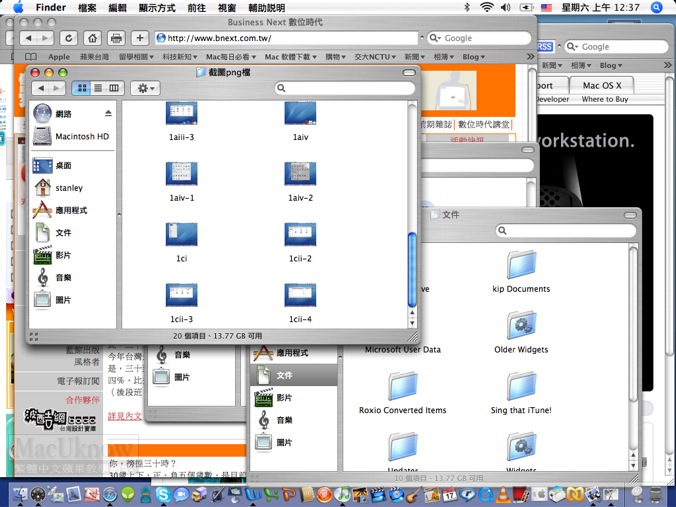Viewport: 676px width, 507px height.
Task: Switch 截圖png檔 window to column view
Action: pyautogui.click(x=114, y=88)
